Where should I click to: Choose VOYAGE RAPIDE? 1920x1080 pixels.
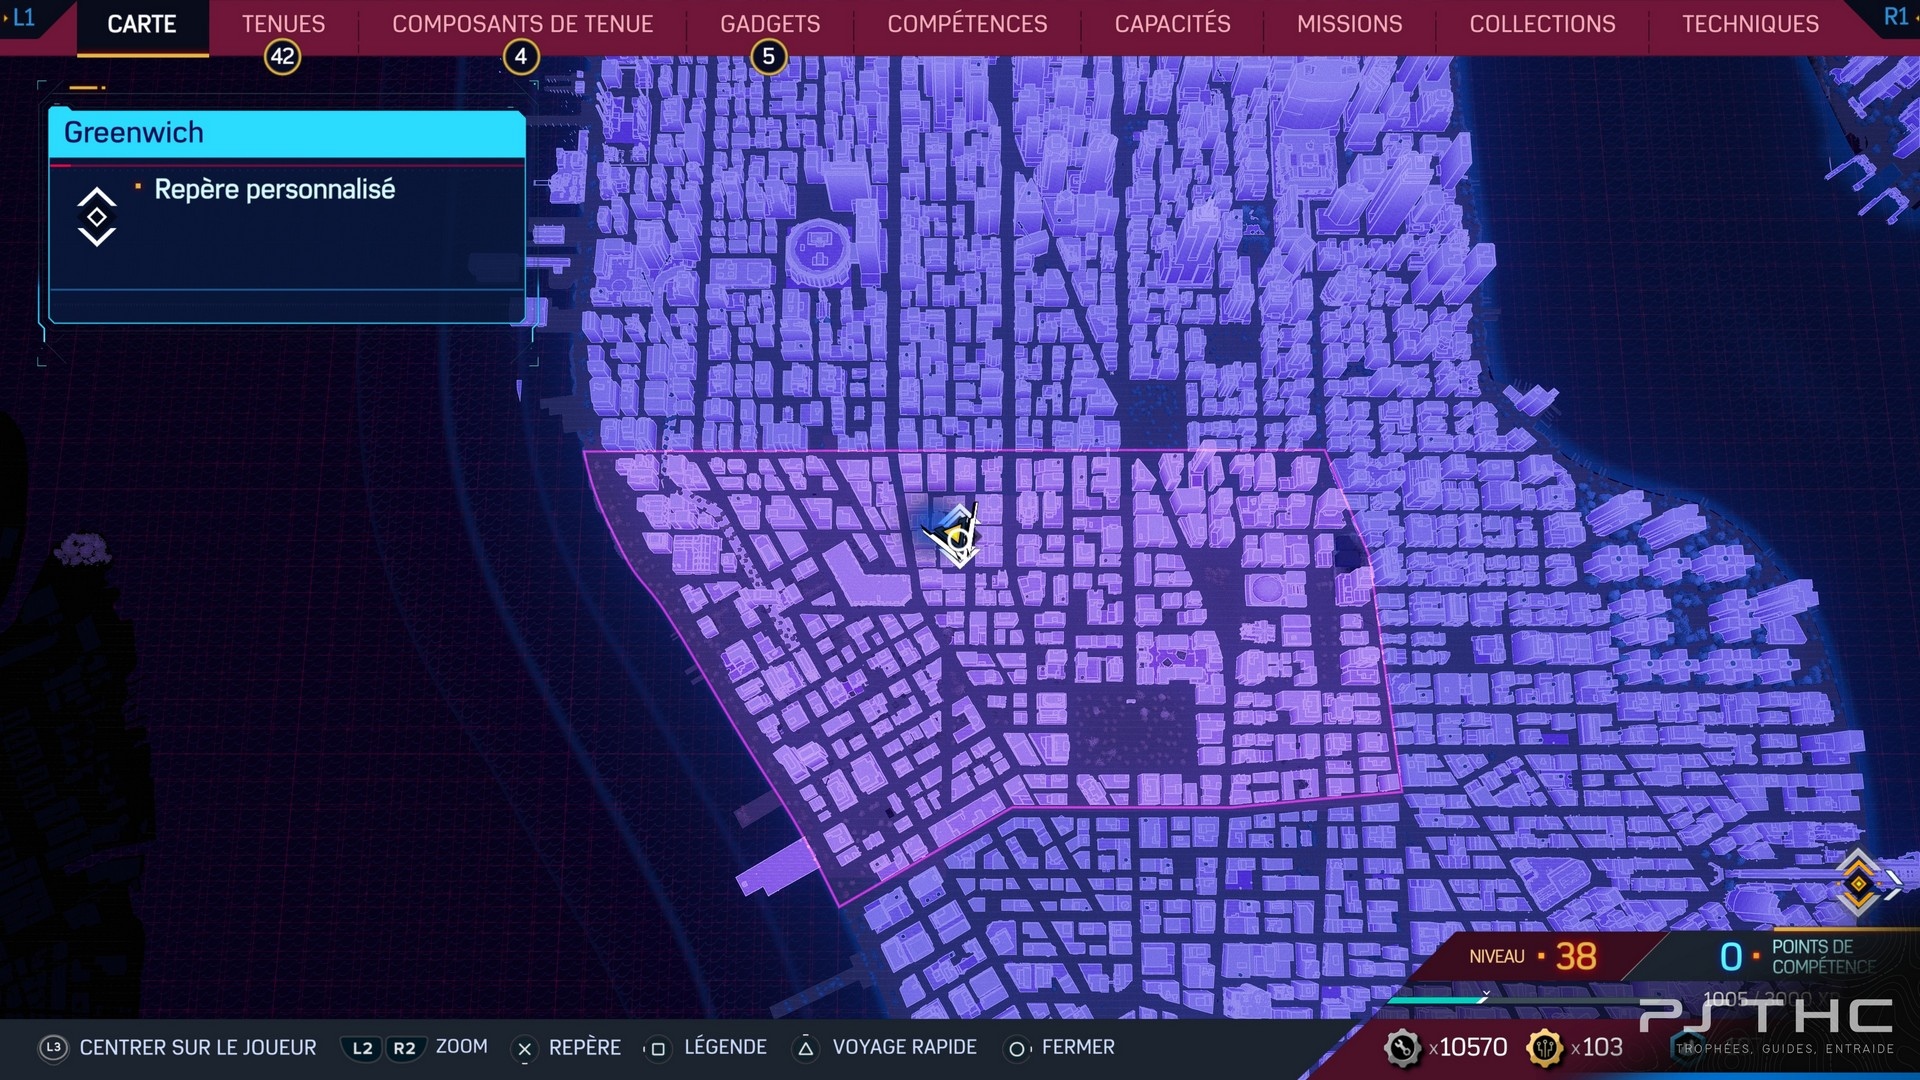click(904, 1047)
